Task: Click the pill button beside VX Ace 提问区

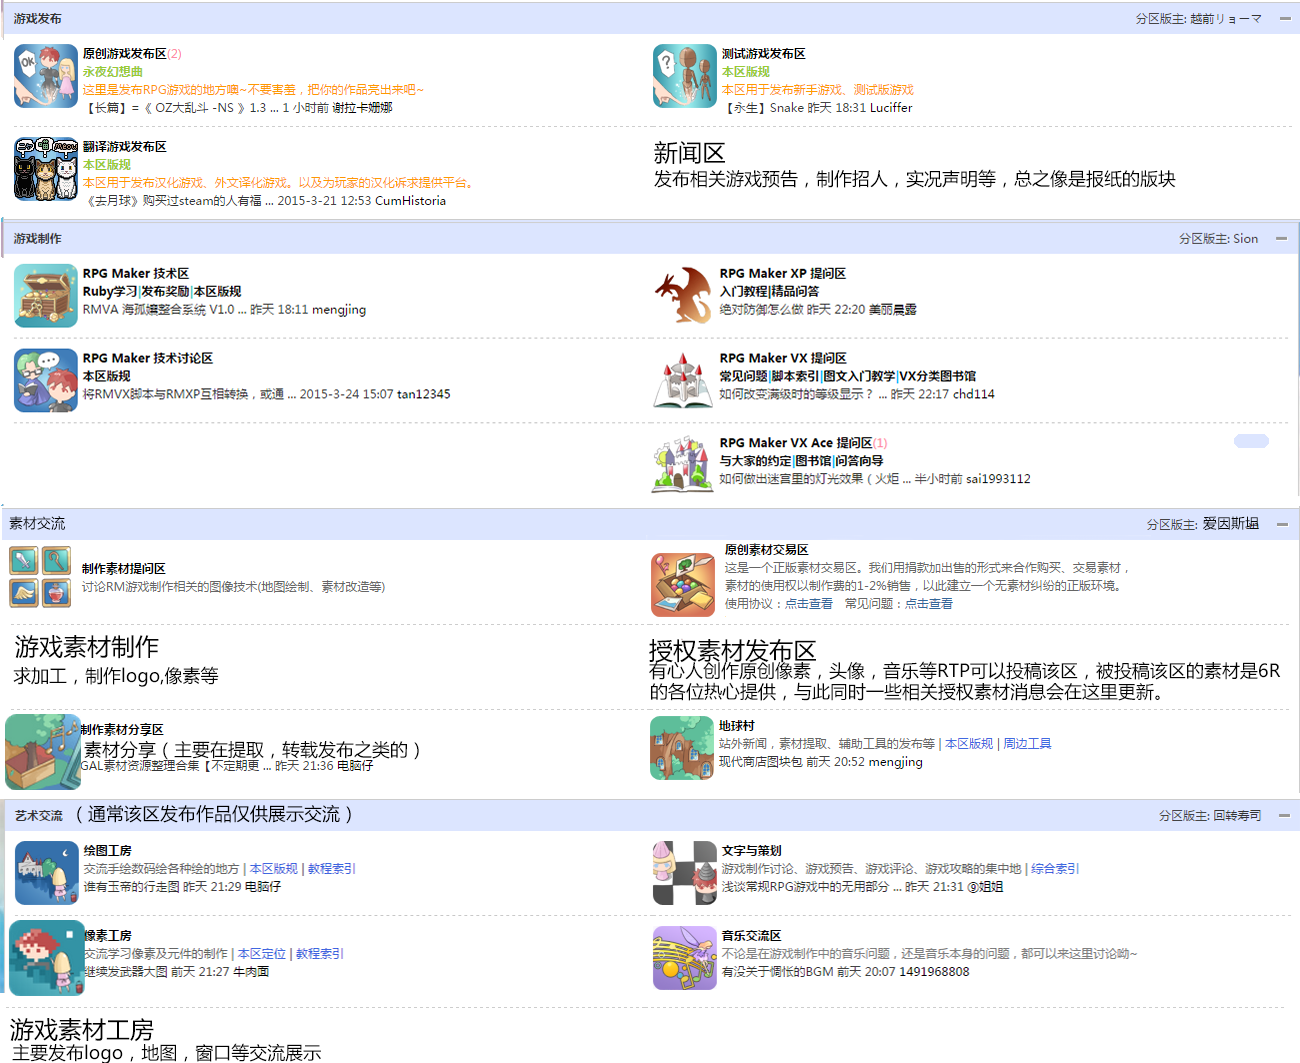Action: 1251,441
